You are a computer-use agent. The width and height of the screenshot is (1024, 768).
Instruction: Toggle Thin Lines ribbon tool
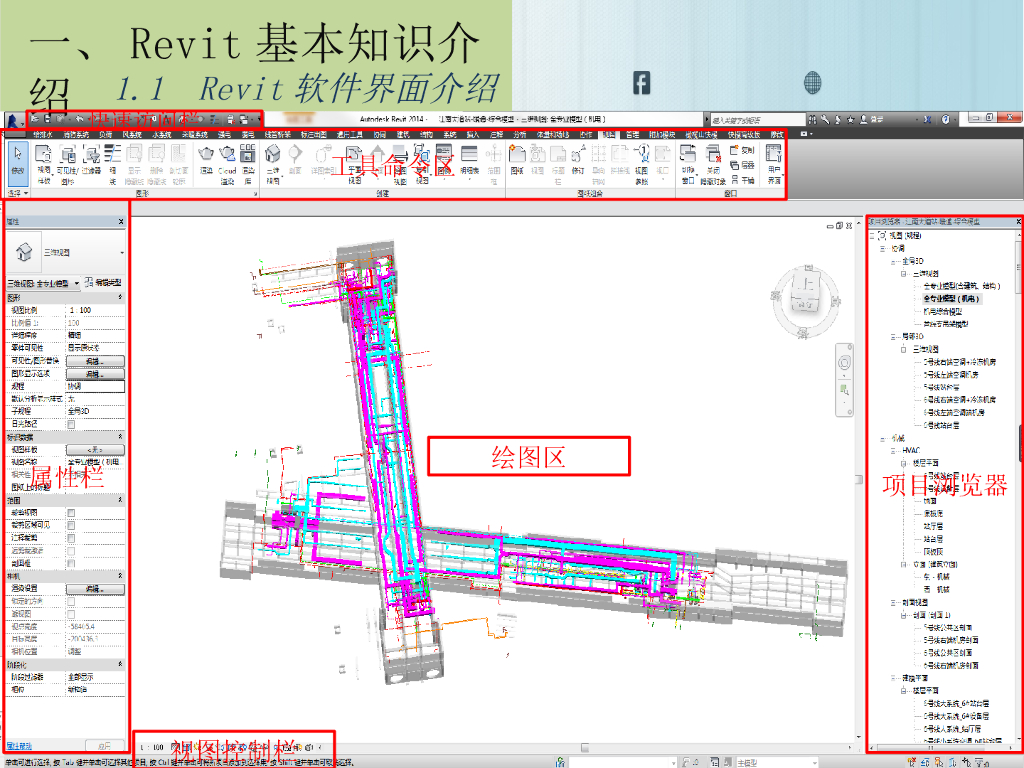pyautogui.click(x=113, y=165)
